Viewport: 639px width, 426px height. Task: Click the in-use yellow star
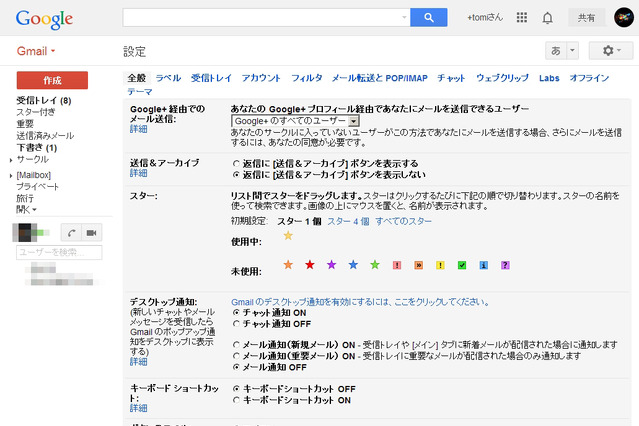tap(288, 236)
